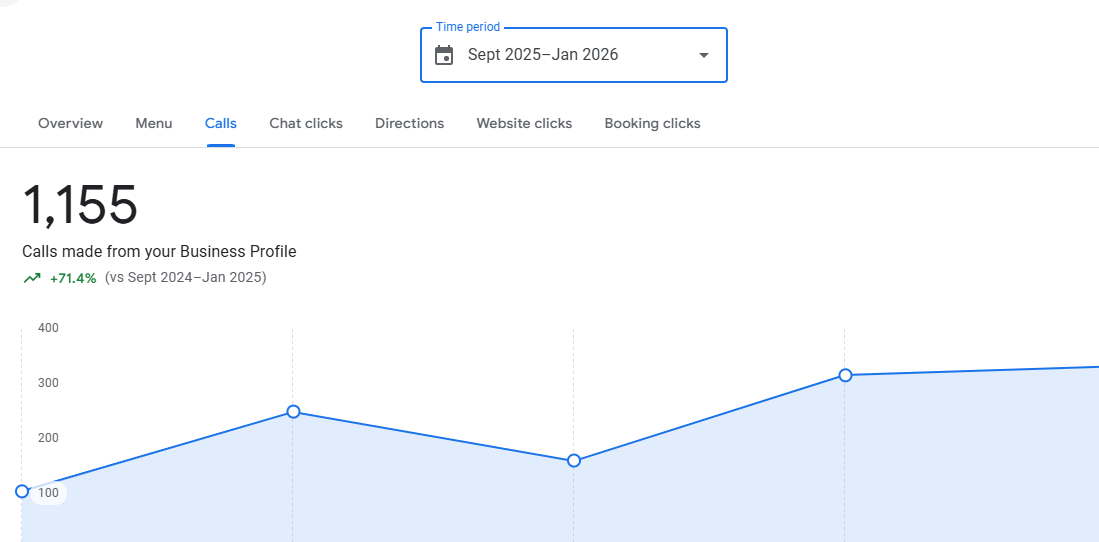Click the Calls made from your Business Profile label

tap(159, 251)
